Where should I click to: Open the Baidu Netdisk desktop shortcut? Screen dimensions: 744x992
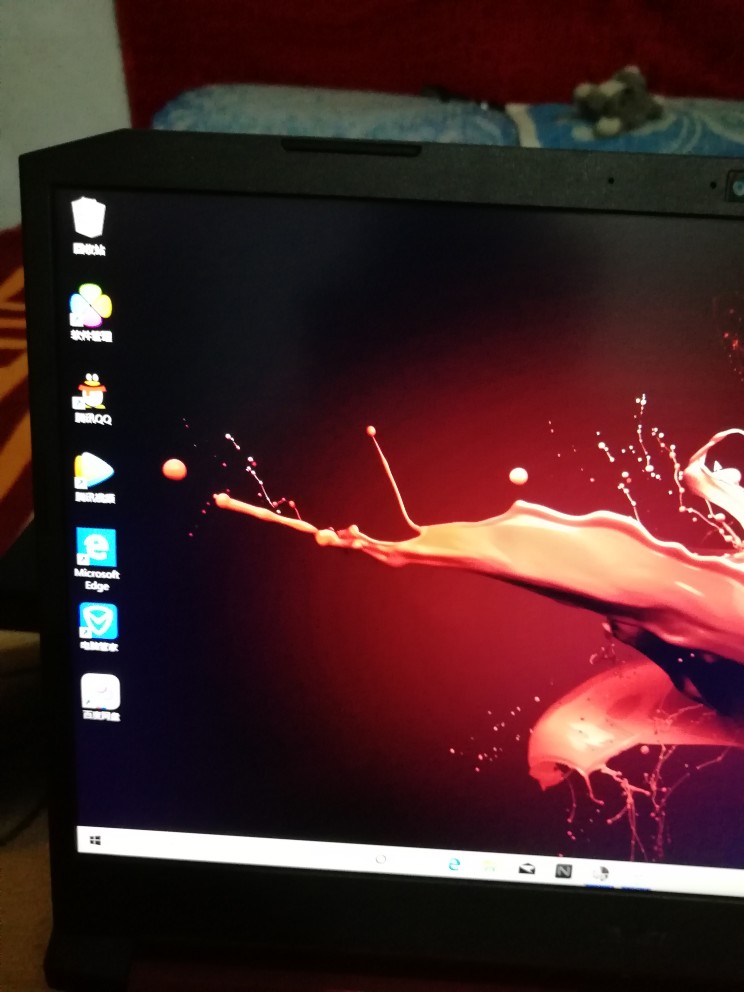[100, 691]
